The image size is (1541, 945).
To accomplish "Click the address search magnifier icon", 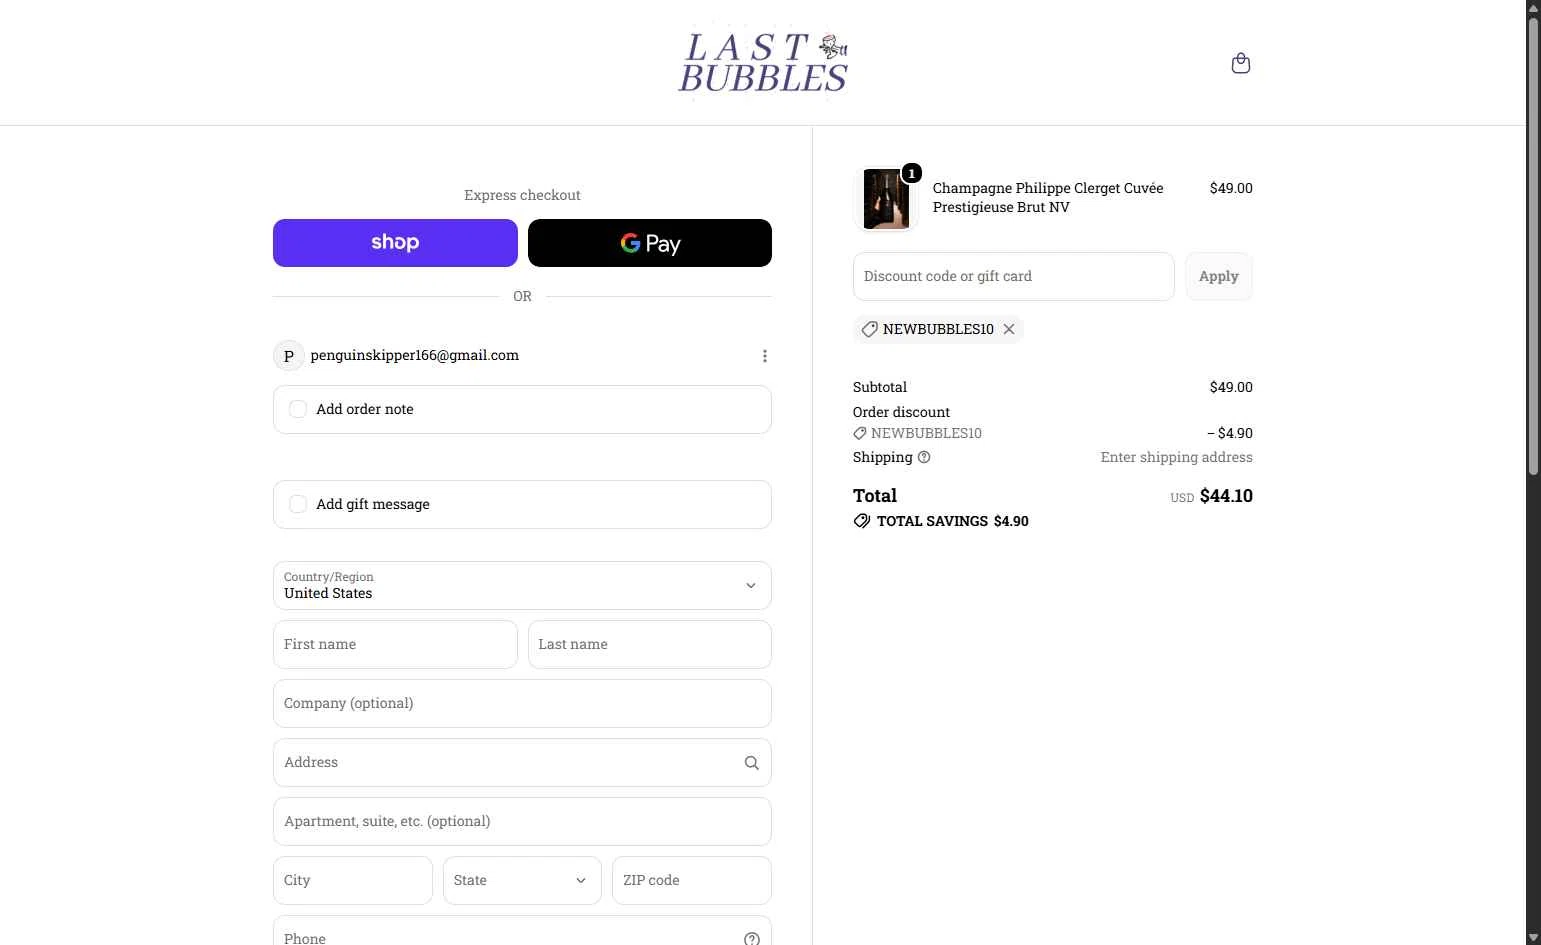I will click(x=751, y=763).
